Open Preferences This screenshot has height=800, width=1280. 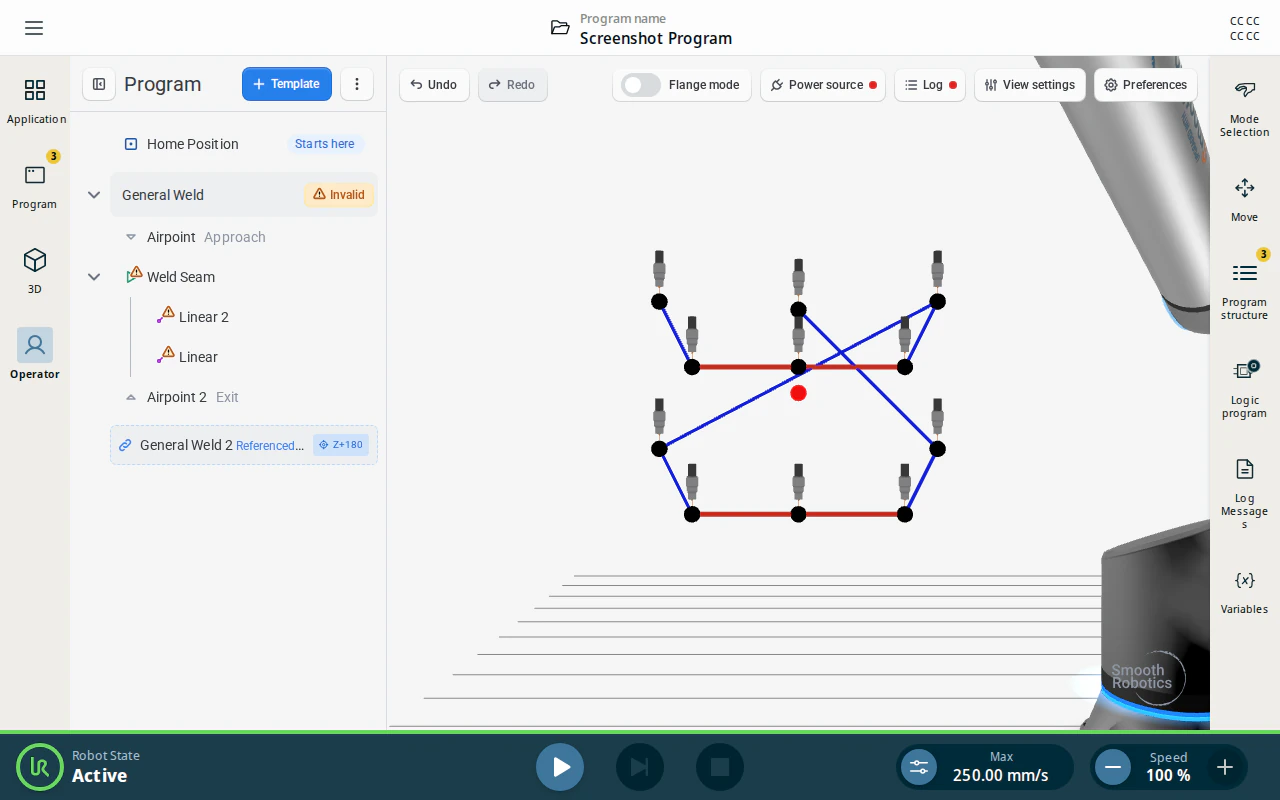(1146, 85)
